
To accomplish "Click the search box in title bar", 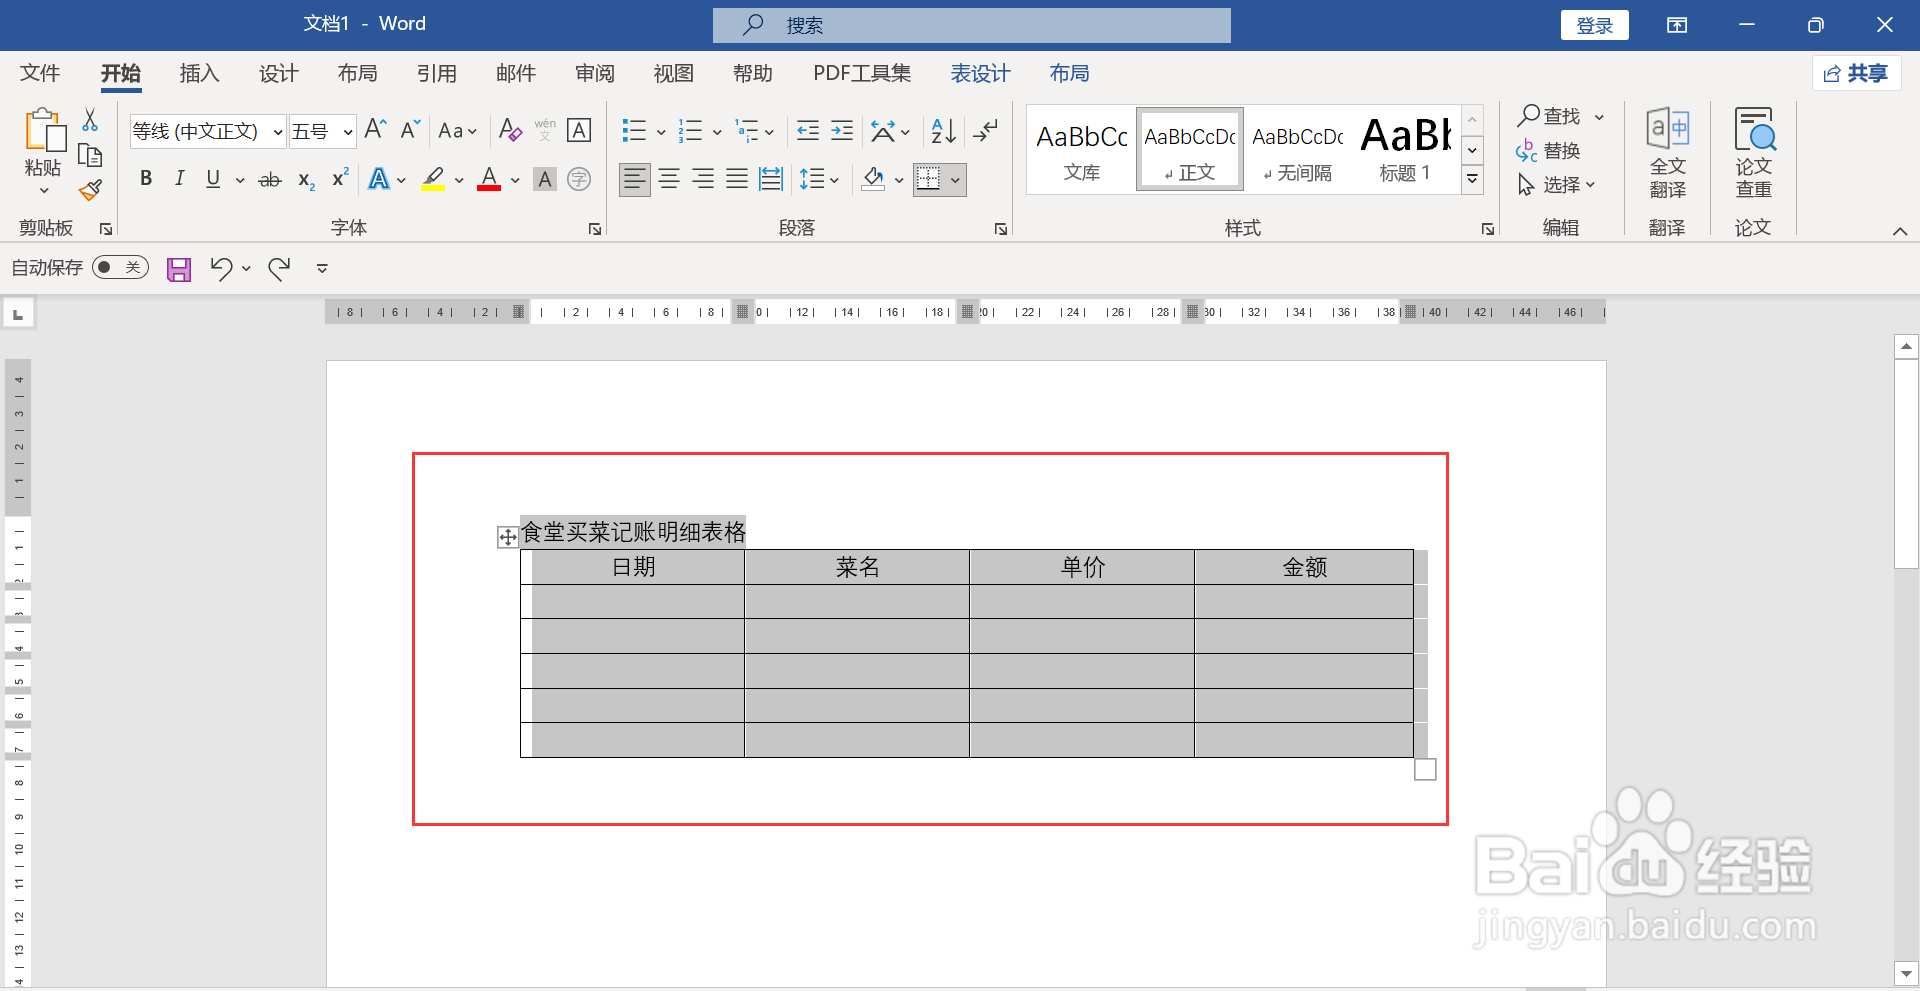I will (x=971, y=25).
